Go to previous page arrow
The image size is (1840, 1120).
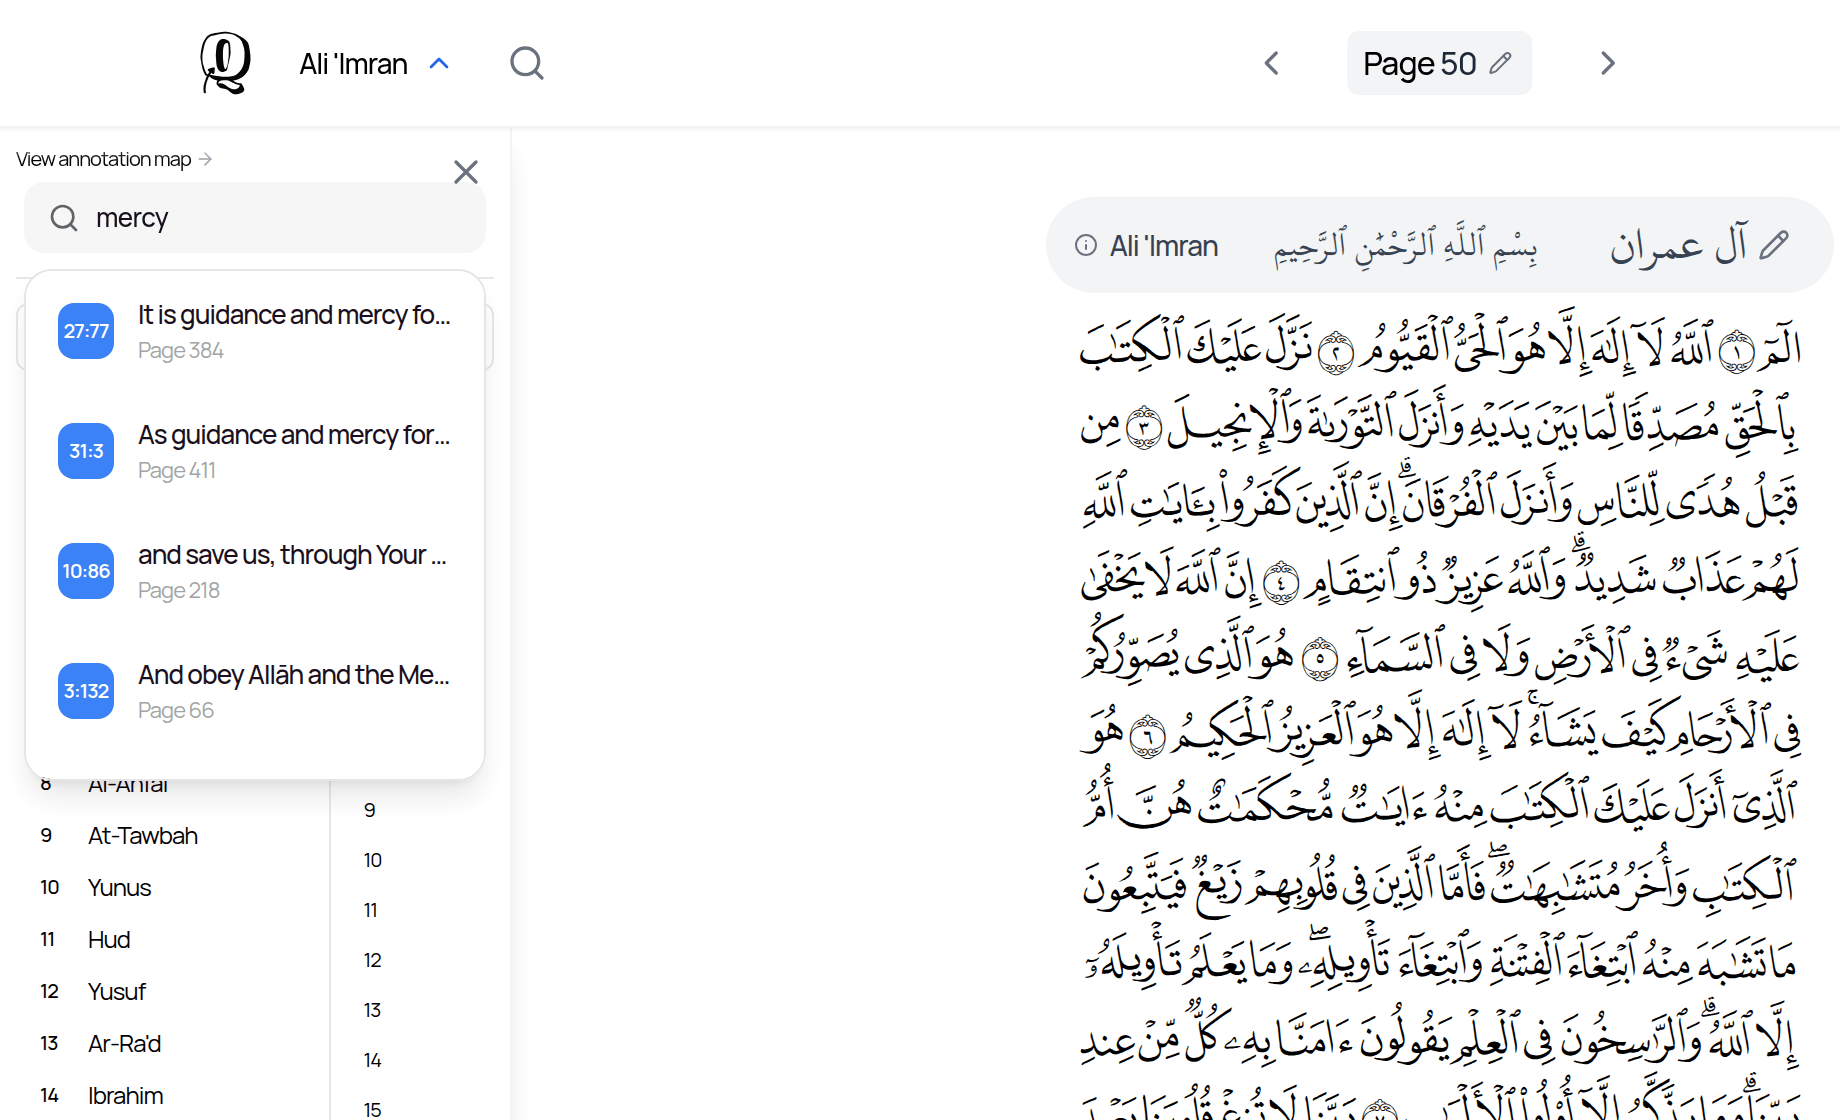[x=1272, y=63]
